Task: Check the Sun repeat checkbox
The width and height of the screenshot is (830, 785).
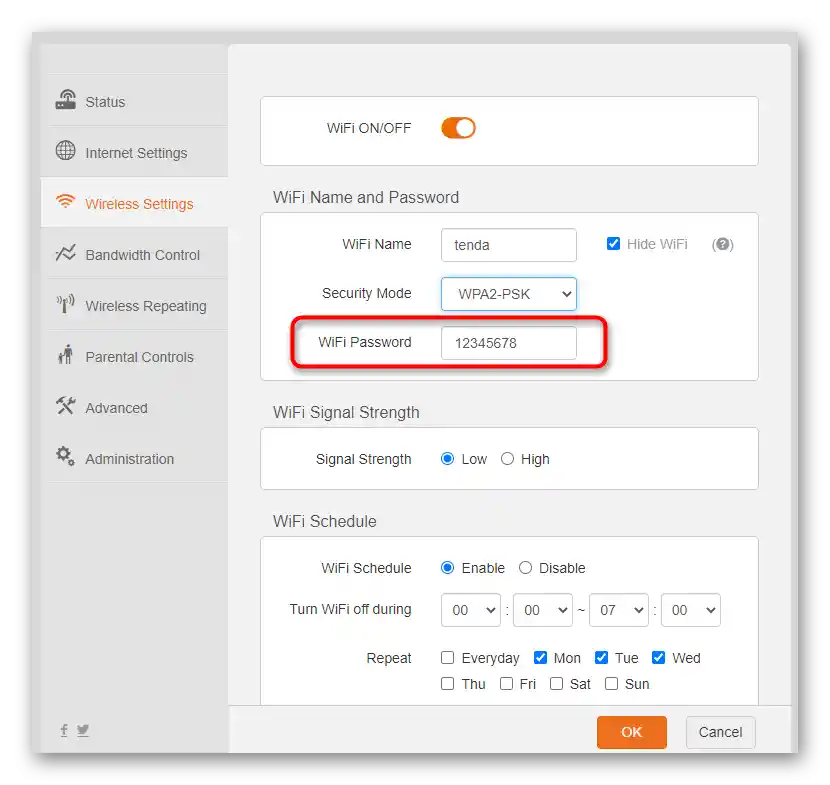Action: 611,683
